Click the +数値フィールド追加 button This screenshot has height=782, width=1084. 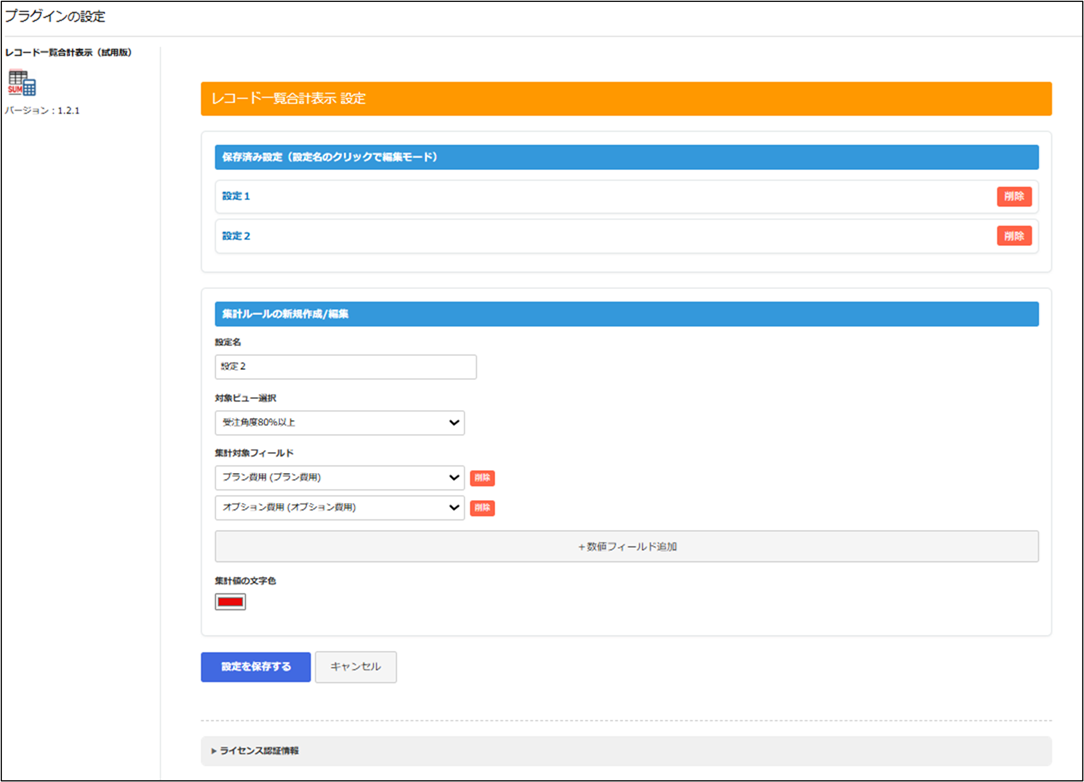click(626, 547)
